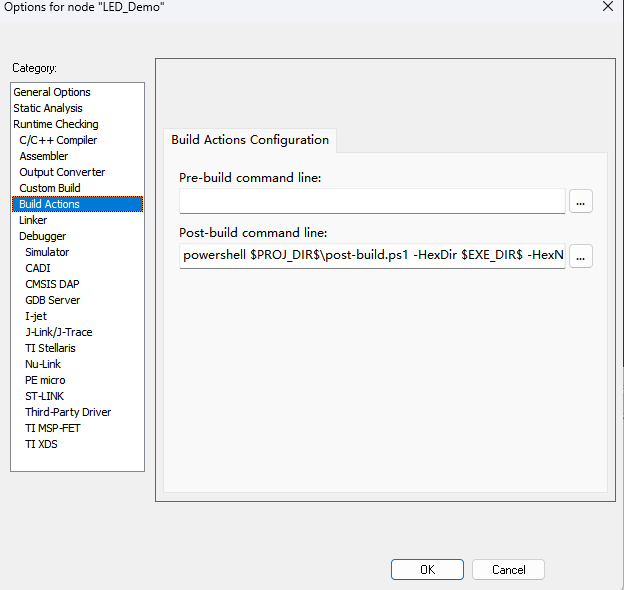Image resolution: width=624 pixels, height=590 pixels.
Task: Select Build Actions category
Action: [x=78, y=204]
